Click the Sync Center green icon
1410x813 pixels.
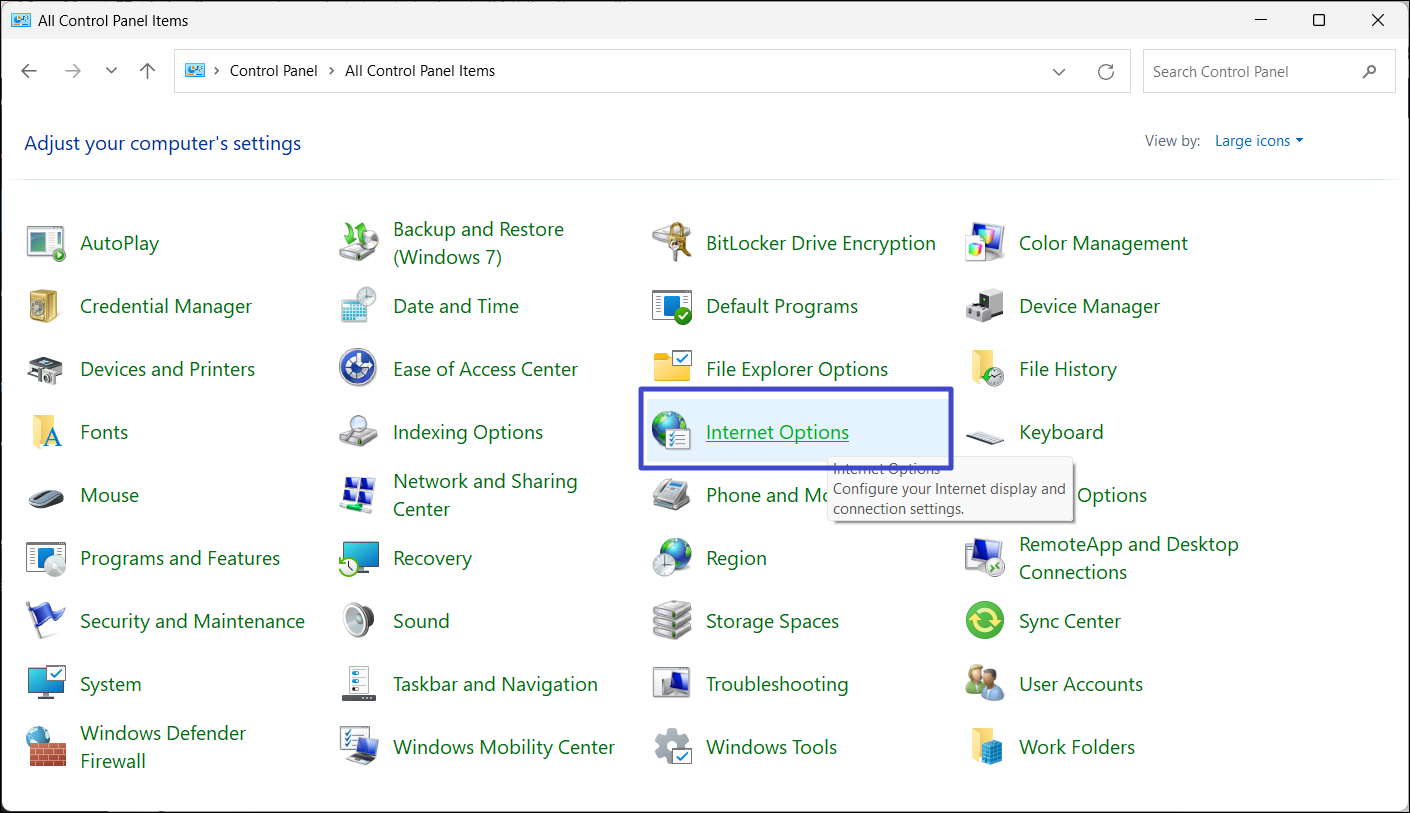point(985,621)
